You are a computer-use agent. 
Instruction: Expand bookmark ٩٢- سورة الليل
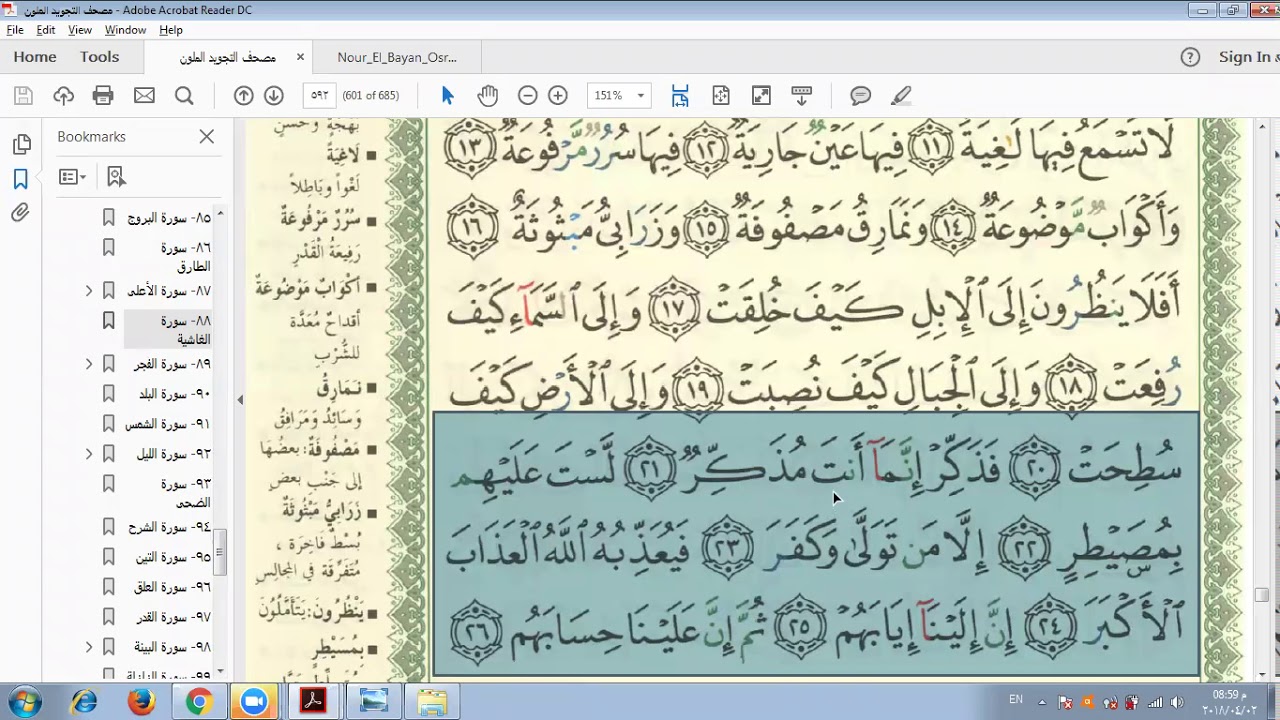(88, 454)
